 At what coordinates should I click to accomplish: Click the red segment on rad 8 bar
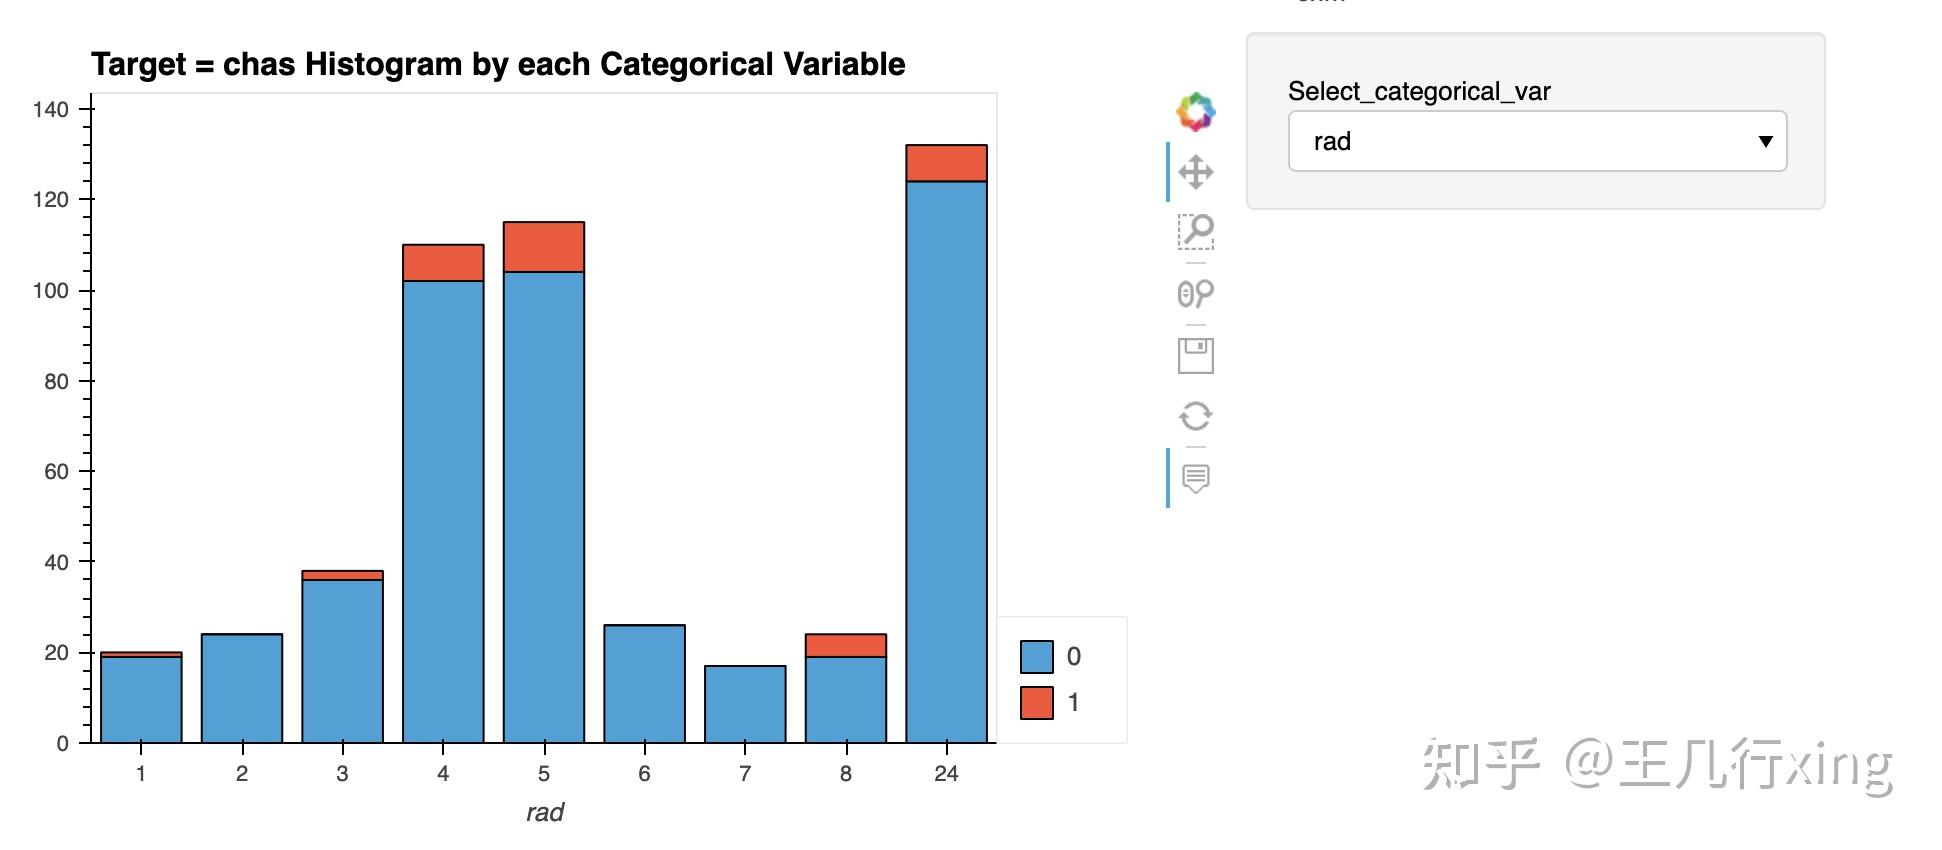[846, 645]
